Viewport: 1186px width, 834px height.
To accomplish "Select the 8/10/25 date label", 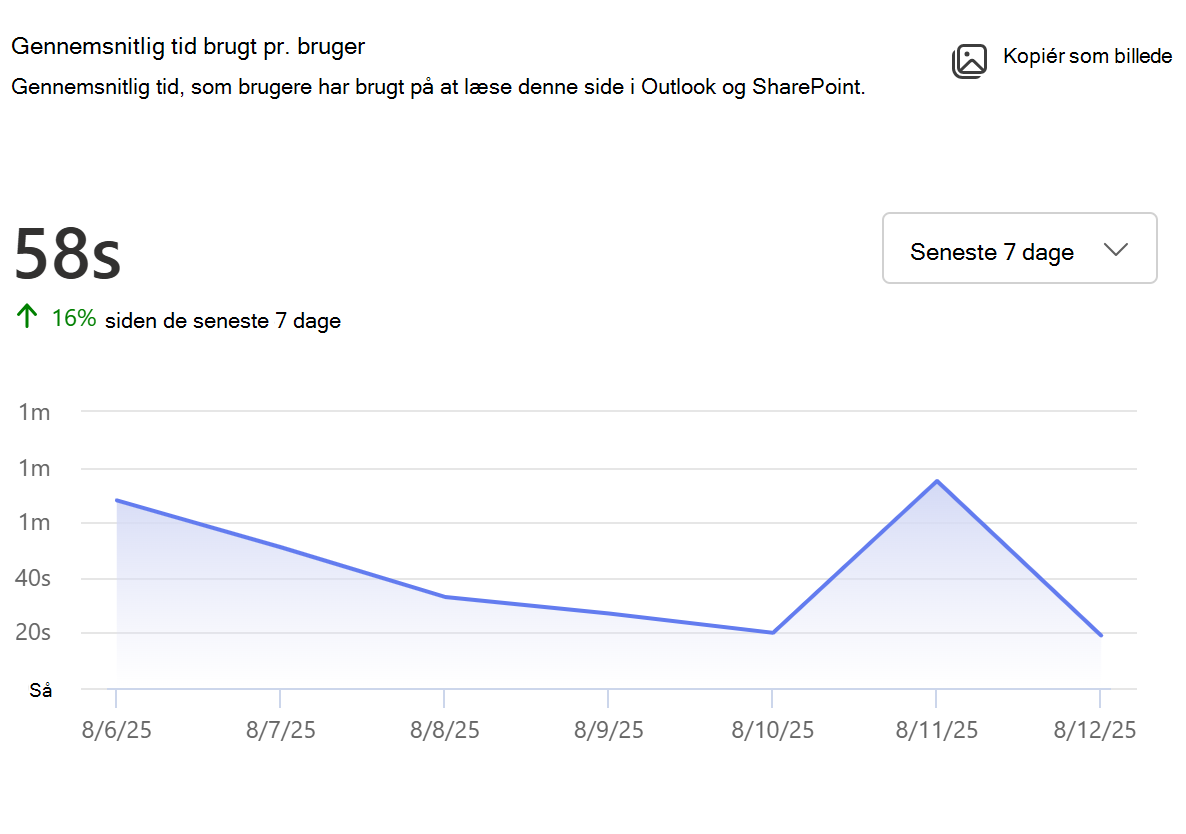I will (772, 730).
